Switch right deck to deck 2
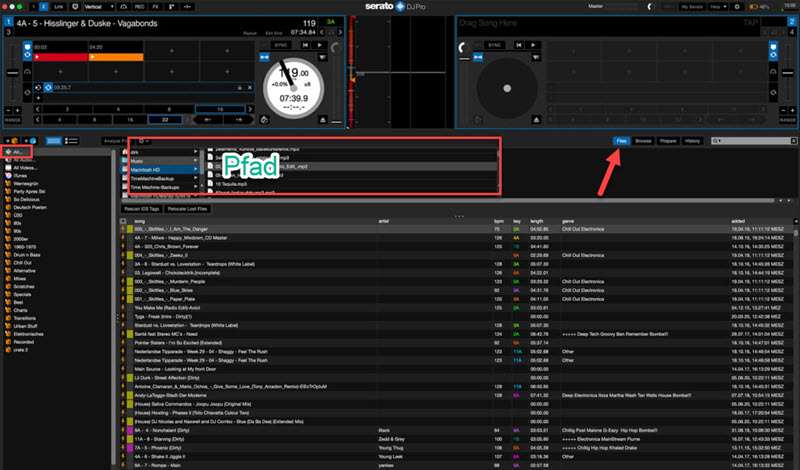800x470 pixels. point(791,22)
